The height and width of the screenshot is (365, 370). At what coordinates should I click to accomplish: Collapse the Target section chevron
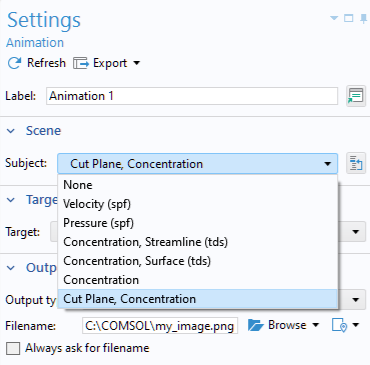[x=11, y=200]
